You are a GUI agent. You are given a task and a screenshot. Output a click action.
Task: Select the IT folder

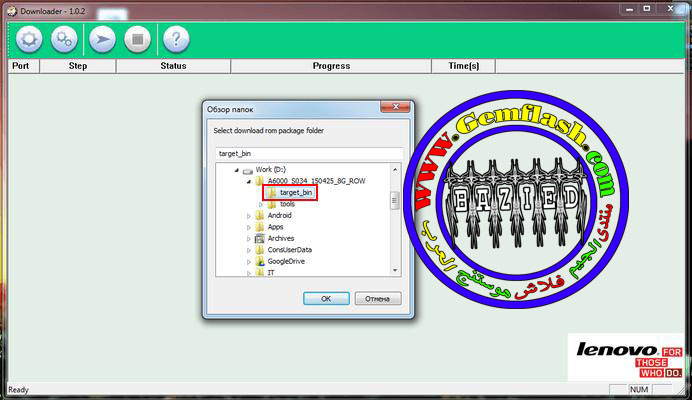271,273
